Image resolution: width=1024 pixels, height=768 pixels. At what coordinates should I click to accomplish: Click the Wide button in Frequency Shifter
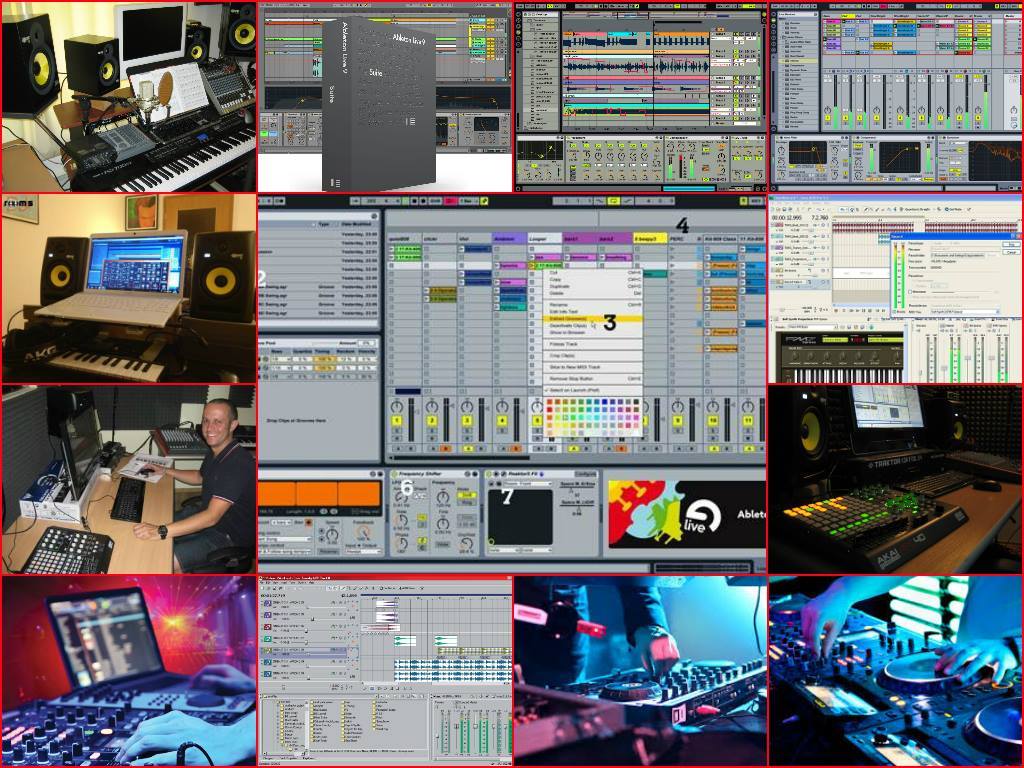tap(443, 544)
